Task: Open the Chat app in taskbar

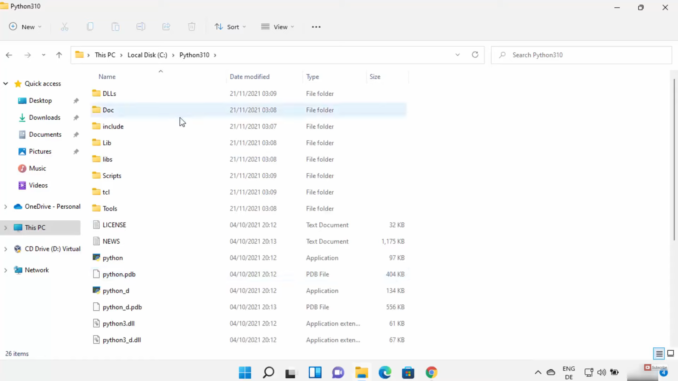Action: click(338, 372)
